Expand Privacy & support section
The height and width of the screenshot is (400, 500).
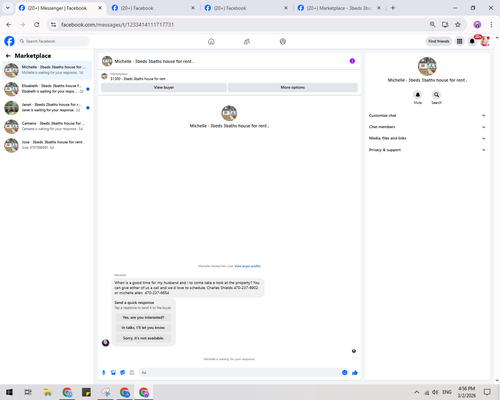pos(427,150)
